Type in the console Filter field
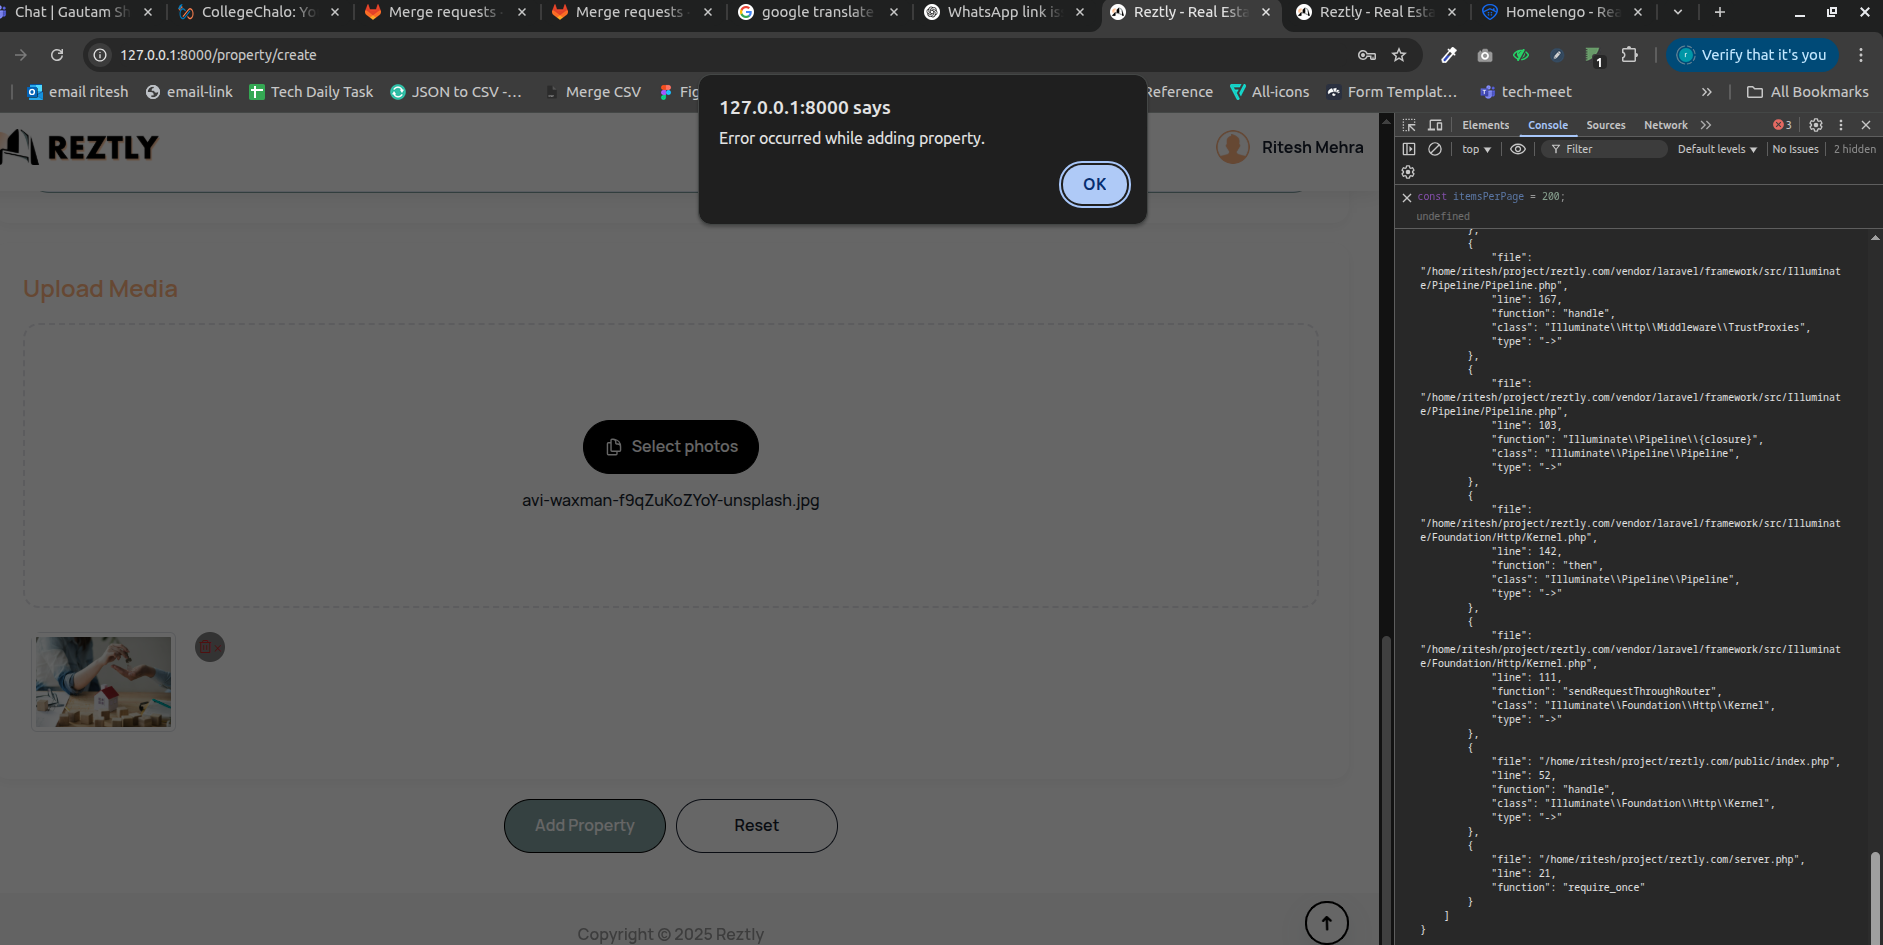The image size is (1883, 945). coord(1612,149)
